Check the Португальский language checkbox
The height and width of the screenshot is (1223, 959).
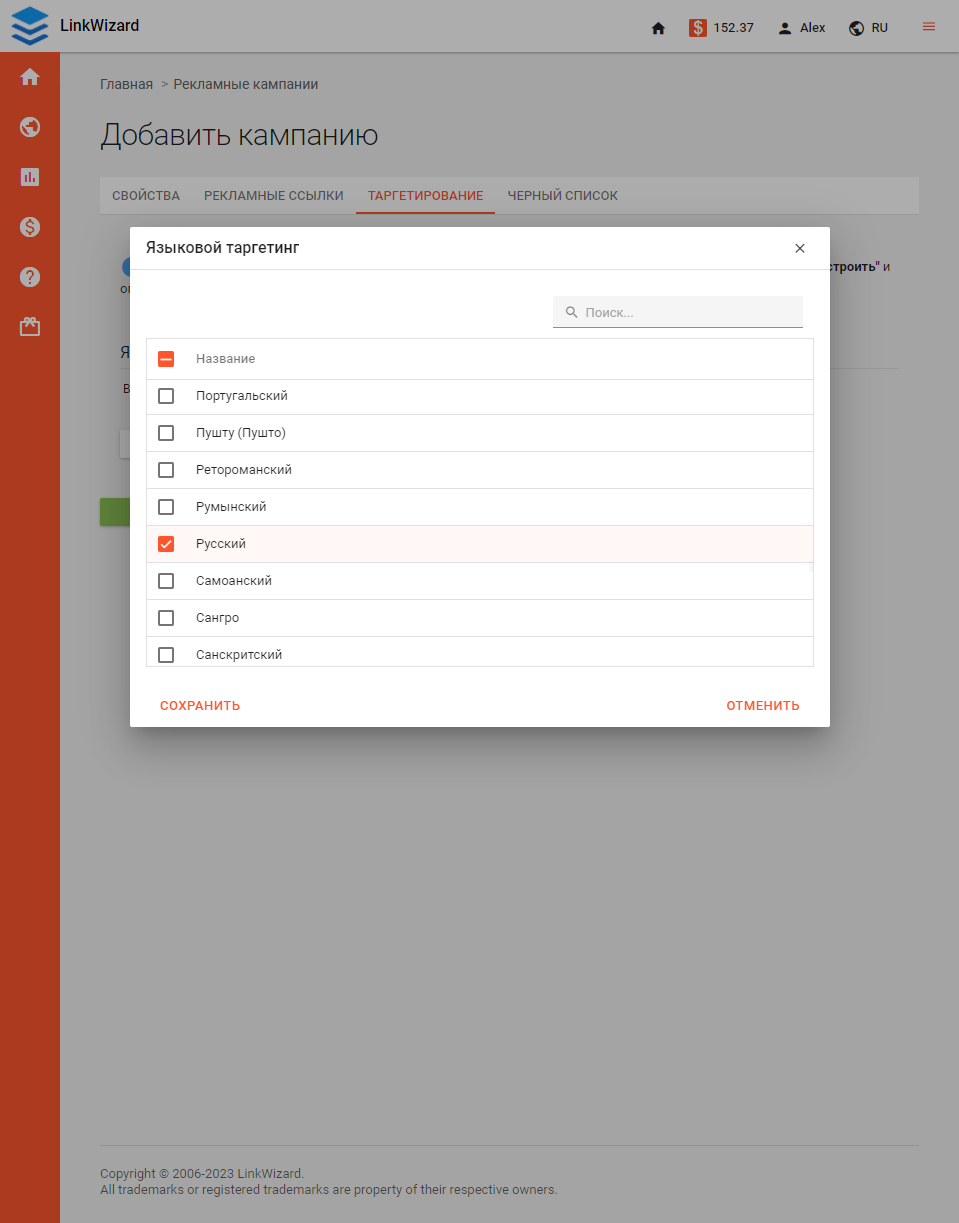pyautogui.click(x=165, y=395)
